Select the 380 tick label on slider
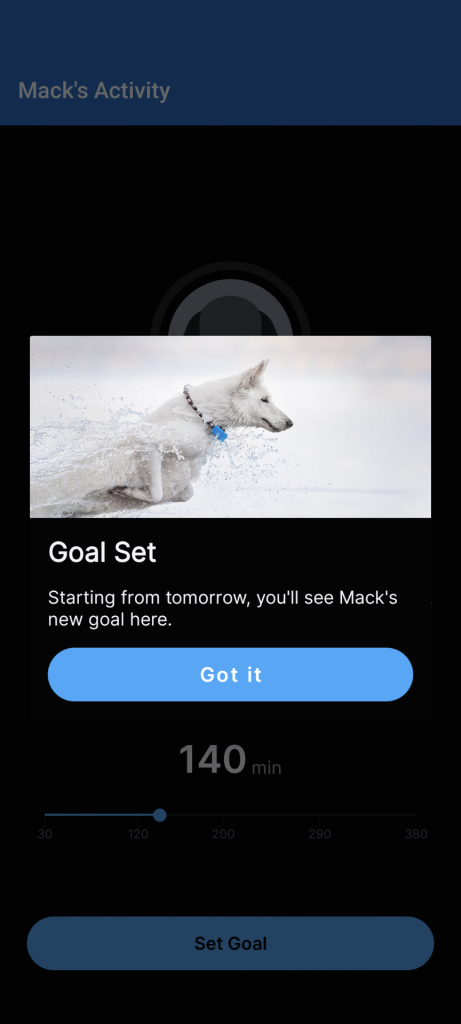Viewport: 461px width, 1024px height. [x=416, y=834]
